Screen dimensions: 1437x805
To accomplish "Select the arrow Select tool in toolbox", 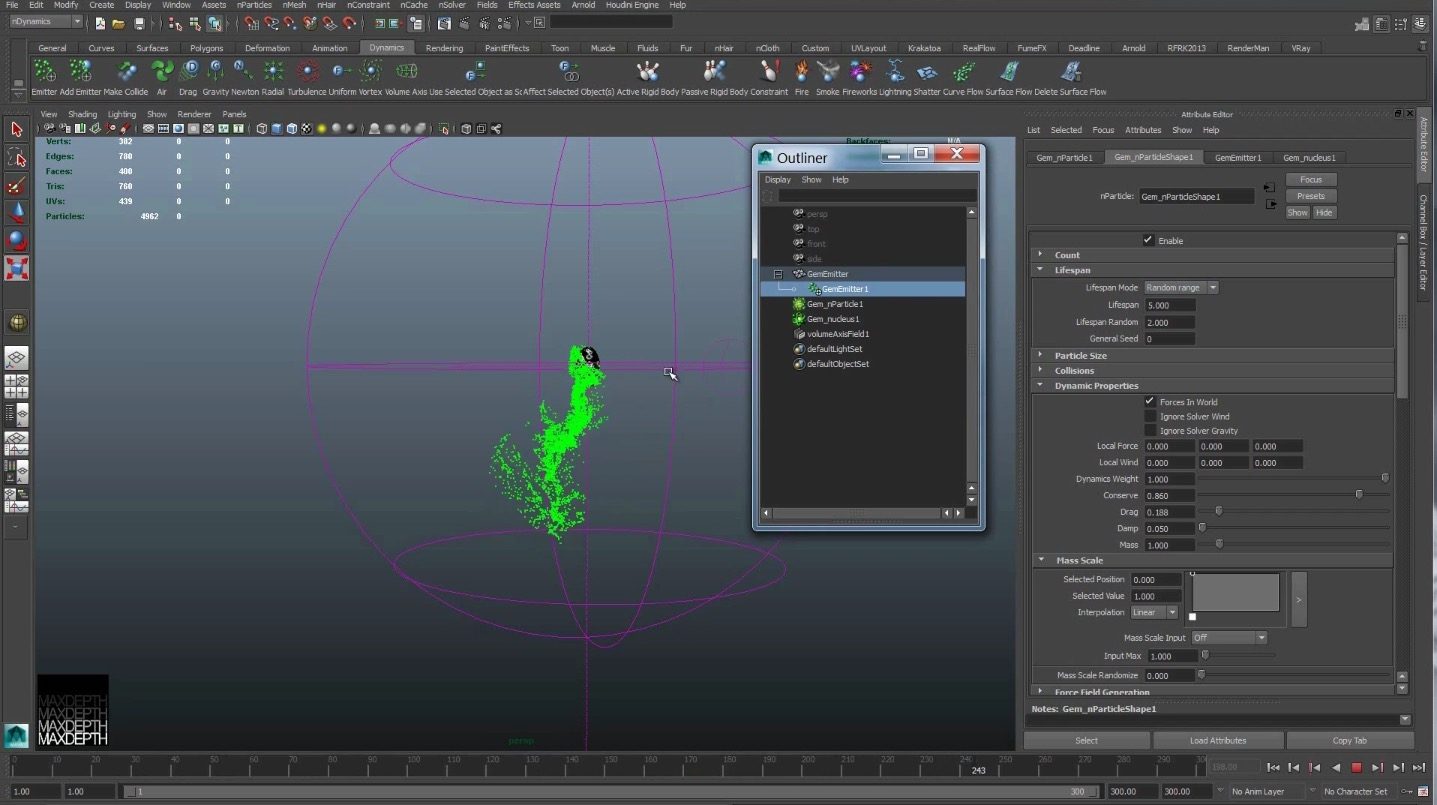I will tap(16, 129).
